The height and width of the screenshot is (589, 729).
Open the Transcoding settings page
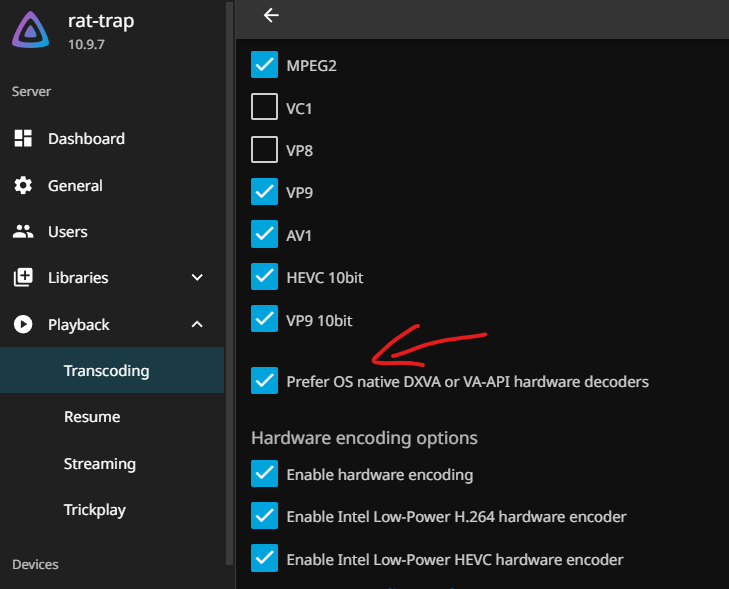coord(106,371)
